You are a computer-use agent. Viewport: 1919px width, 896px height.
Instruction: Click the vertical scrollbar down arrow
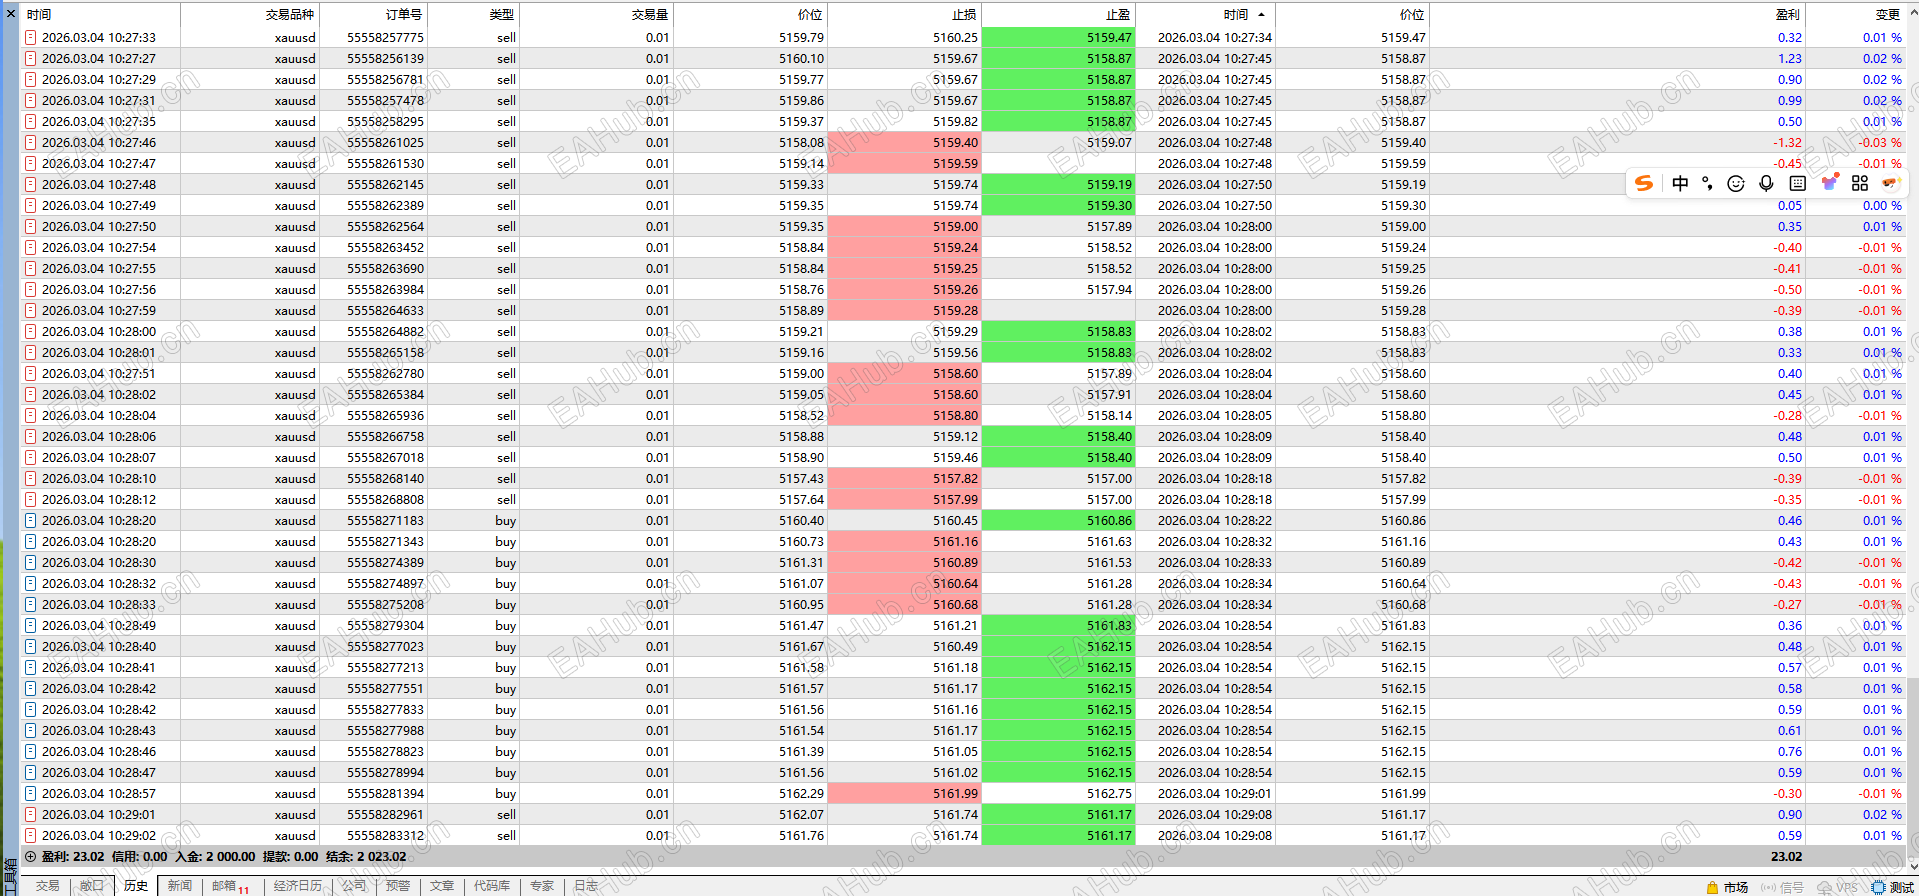point(1912,867)
